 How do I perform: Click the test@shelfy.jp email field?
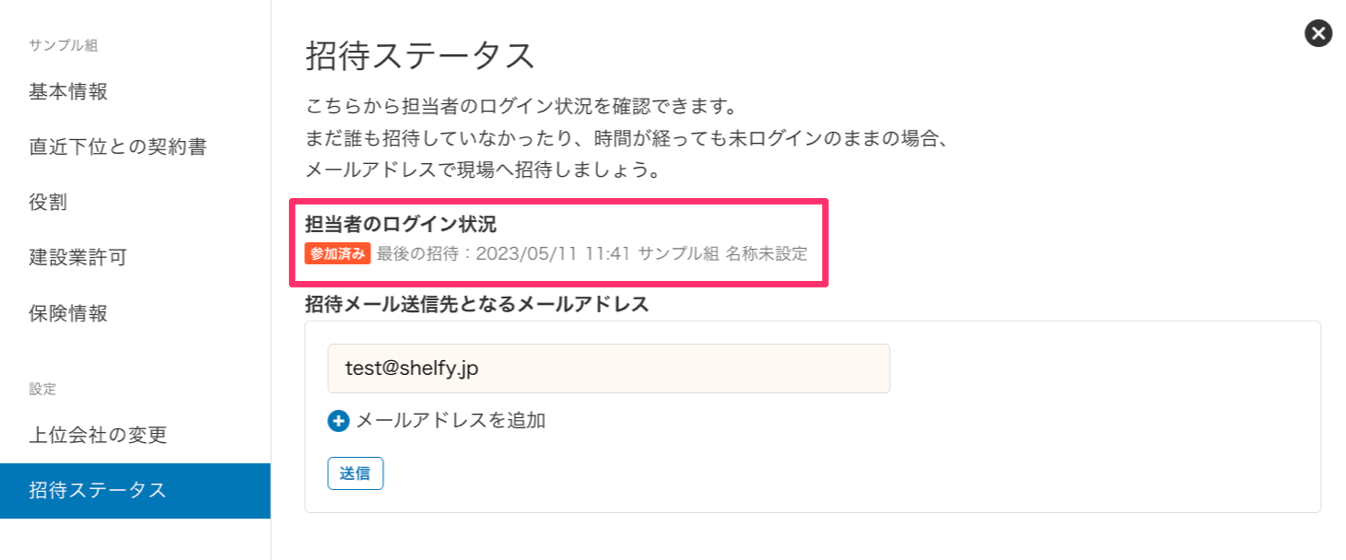click(608, 368)
